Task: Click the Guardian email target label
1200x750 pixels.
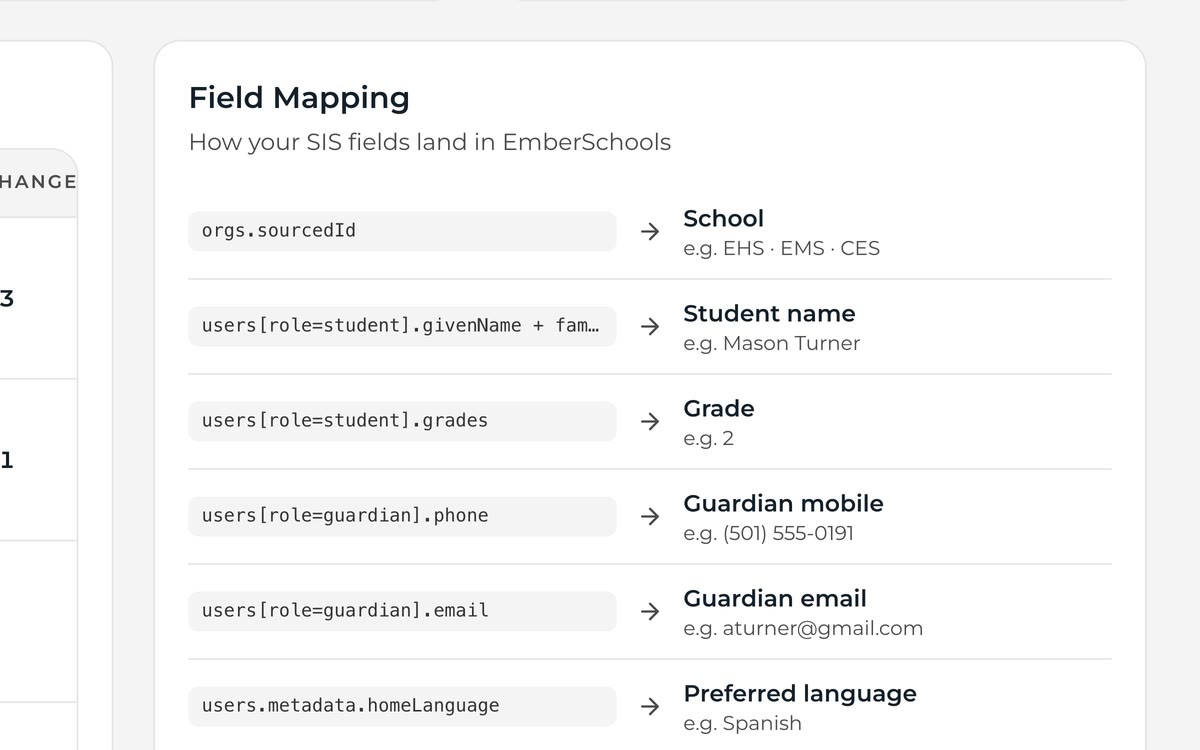Action: 775,598
